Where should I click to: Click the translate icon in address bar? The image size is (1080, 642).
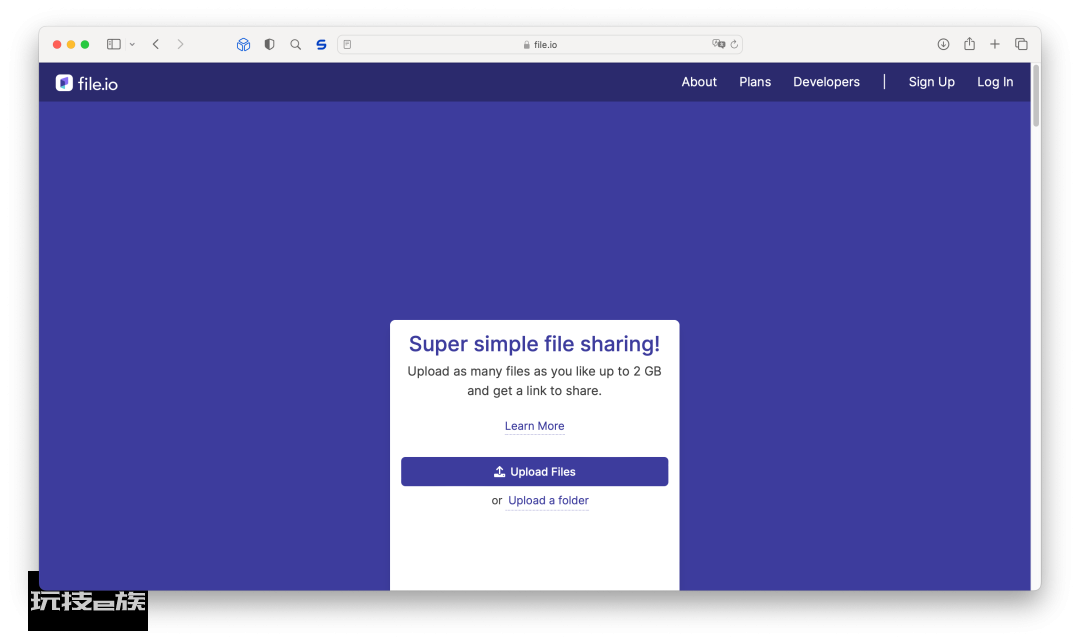point(718,43)
